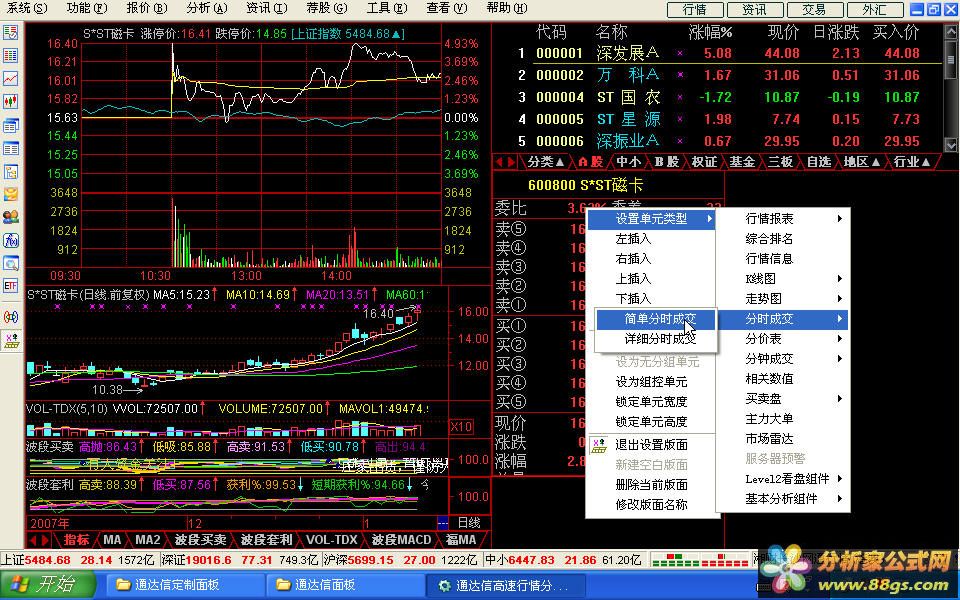
Task: Open the 分析(A) menu
Action: 206,8
